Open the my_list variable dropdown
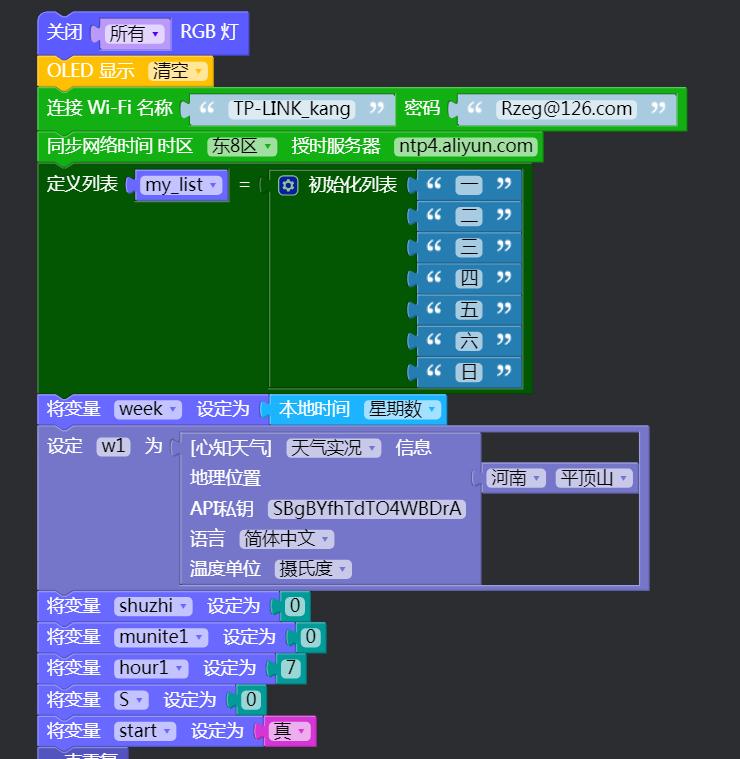The image size is (740, 759). [x=181, y=185]
